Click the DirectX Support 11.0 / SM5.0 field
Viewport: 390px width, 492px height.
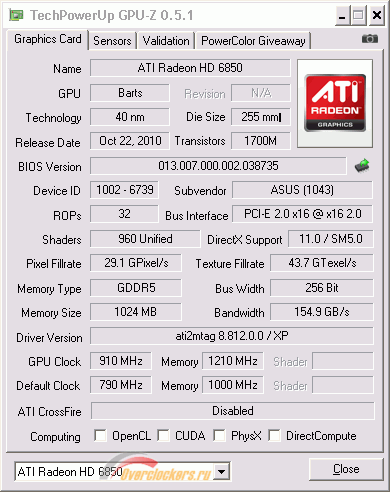(x=331, y=239)
